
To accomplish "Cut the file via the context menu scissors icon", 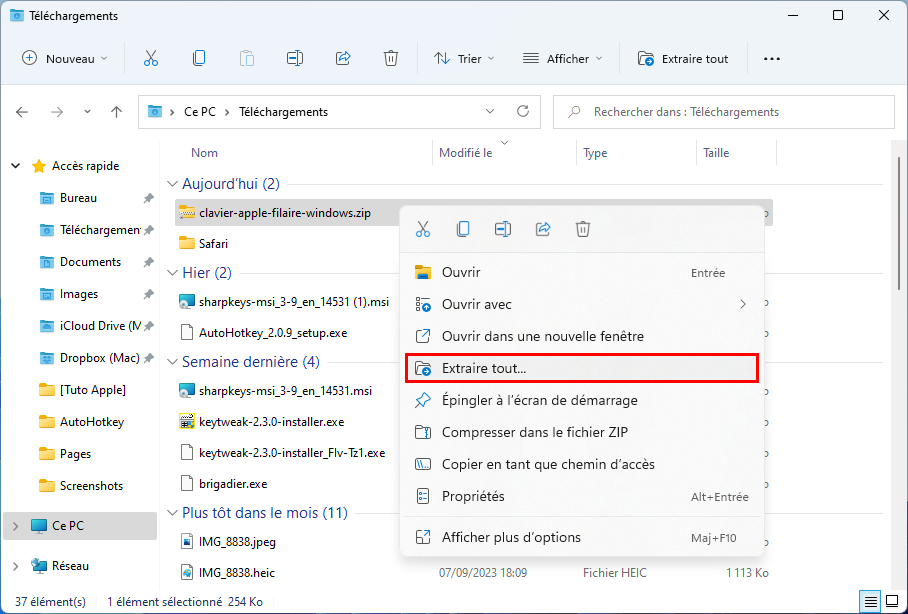I will [x=423, y=229].
